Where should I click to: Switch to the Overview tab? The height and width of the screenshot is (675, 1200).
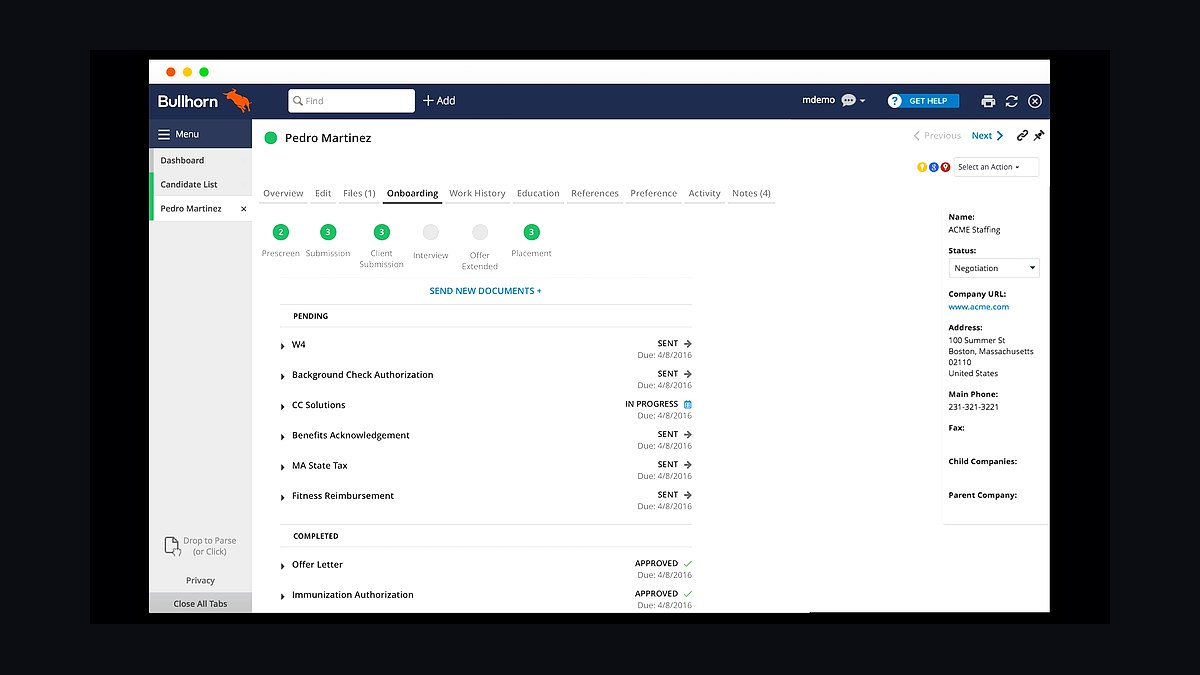coord(283,193)
